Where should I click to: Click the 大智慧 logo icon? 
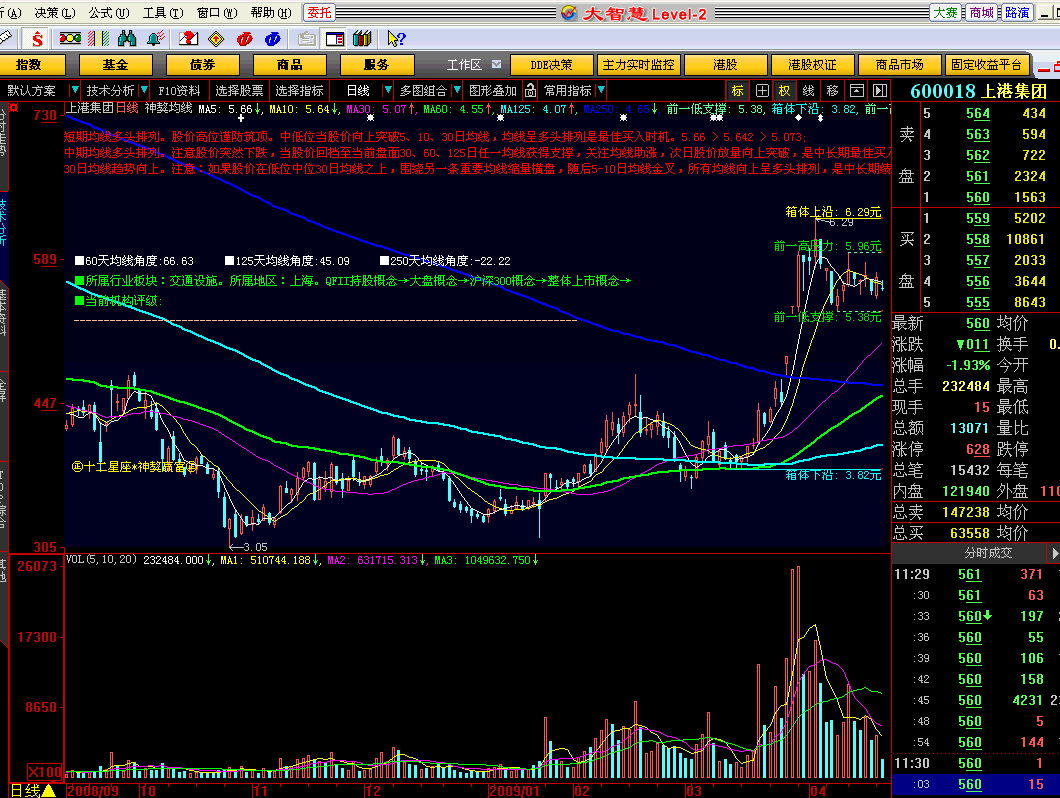(569, 13)
